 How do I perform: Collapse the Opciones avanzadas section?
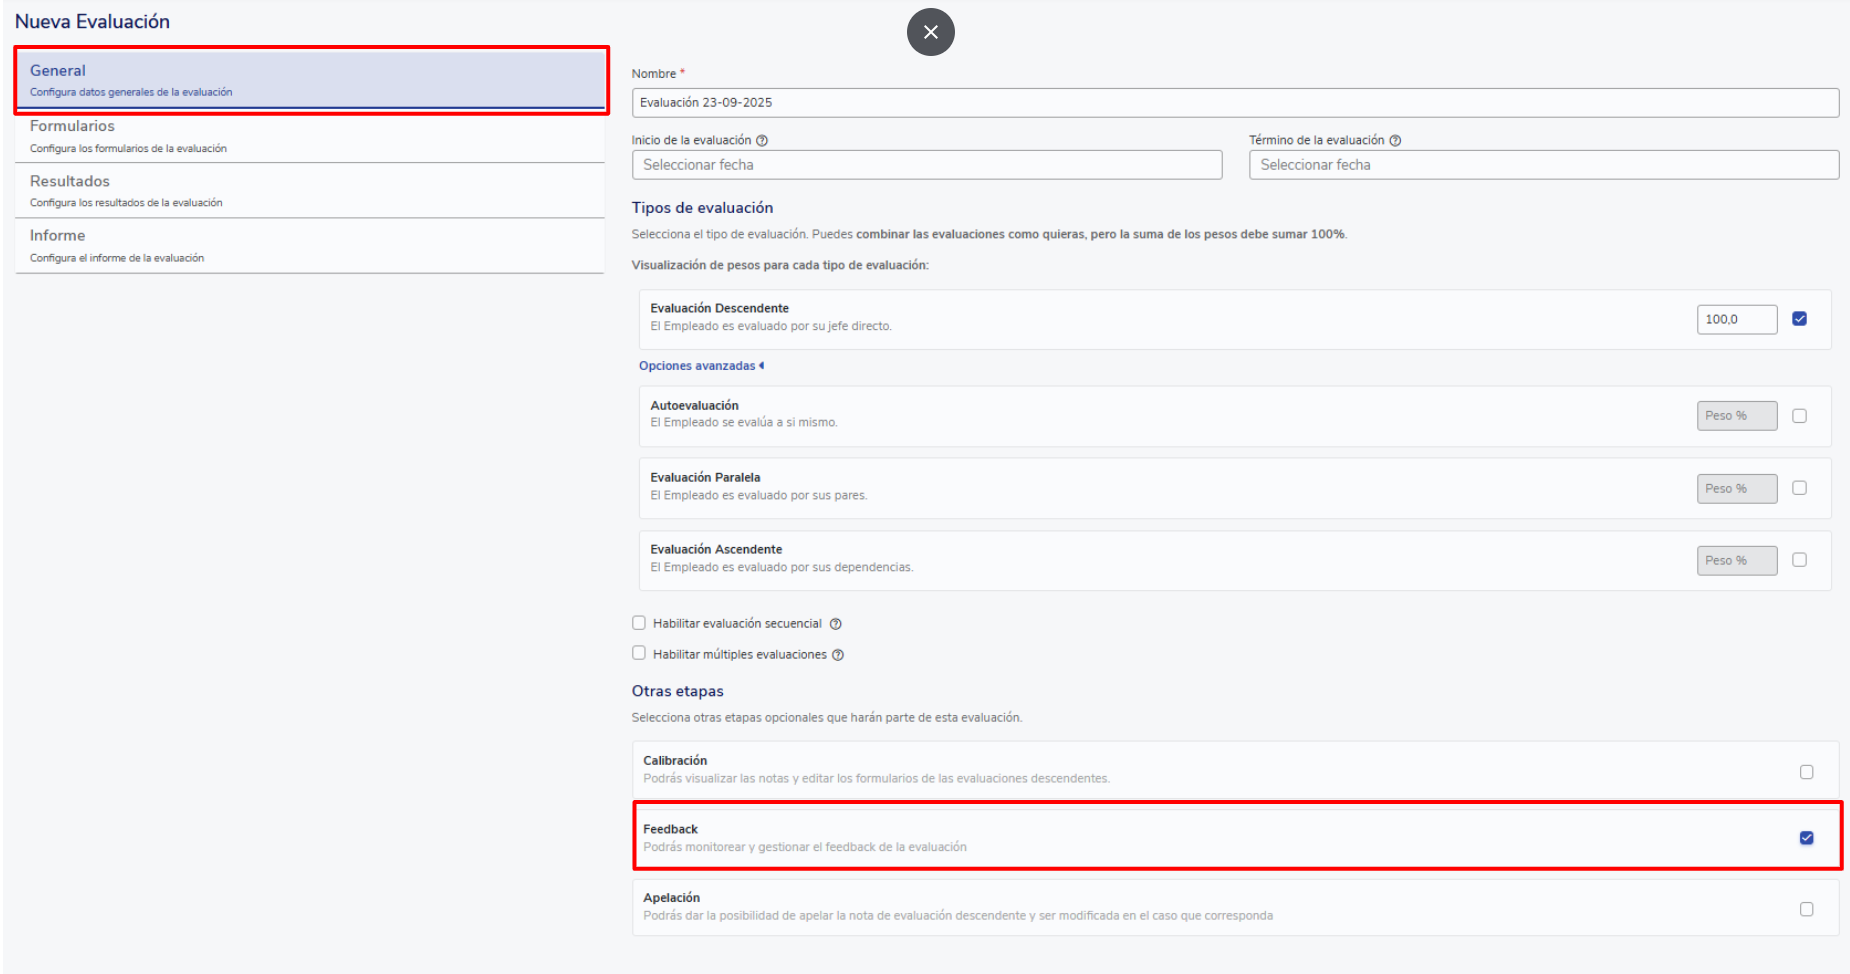click(701, 366)
